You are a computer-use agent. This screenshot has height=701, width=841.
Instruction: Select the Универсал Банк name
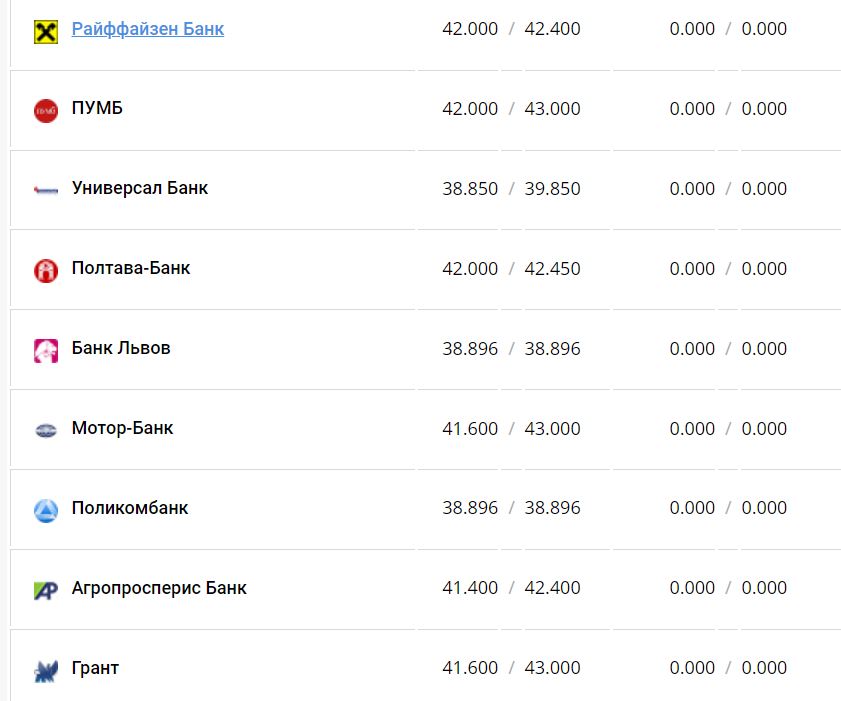tap(140, 188)
